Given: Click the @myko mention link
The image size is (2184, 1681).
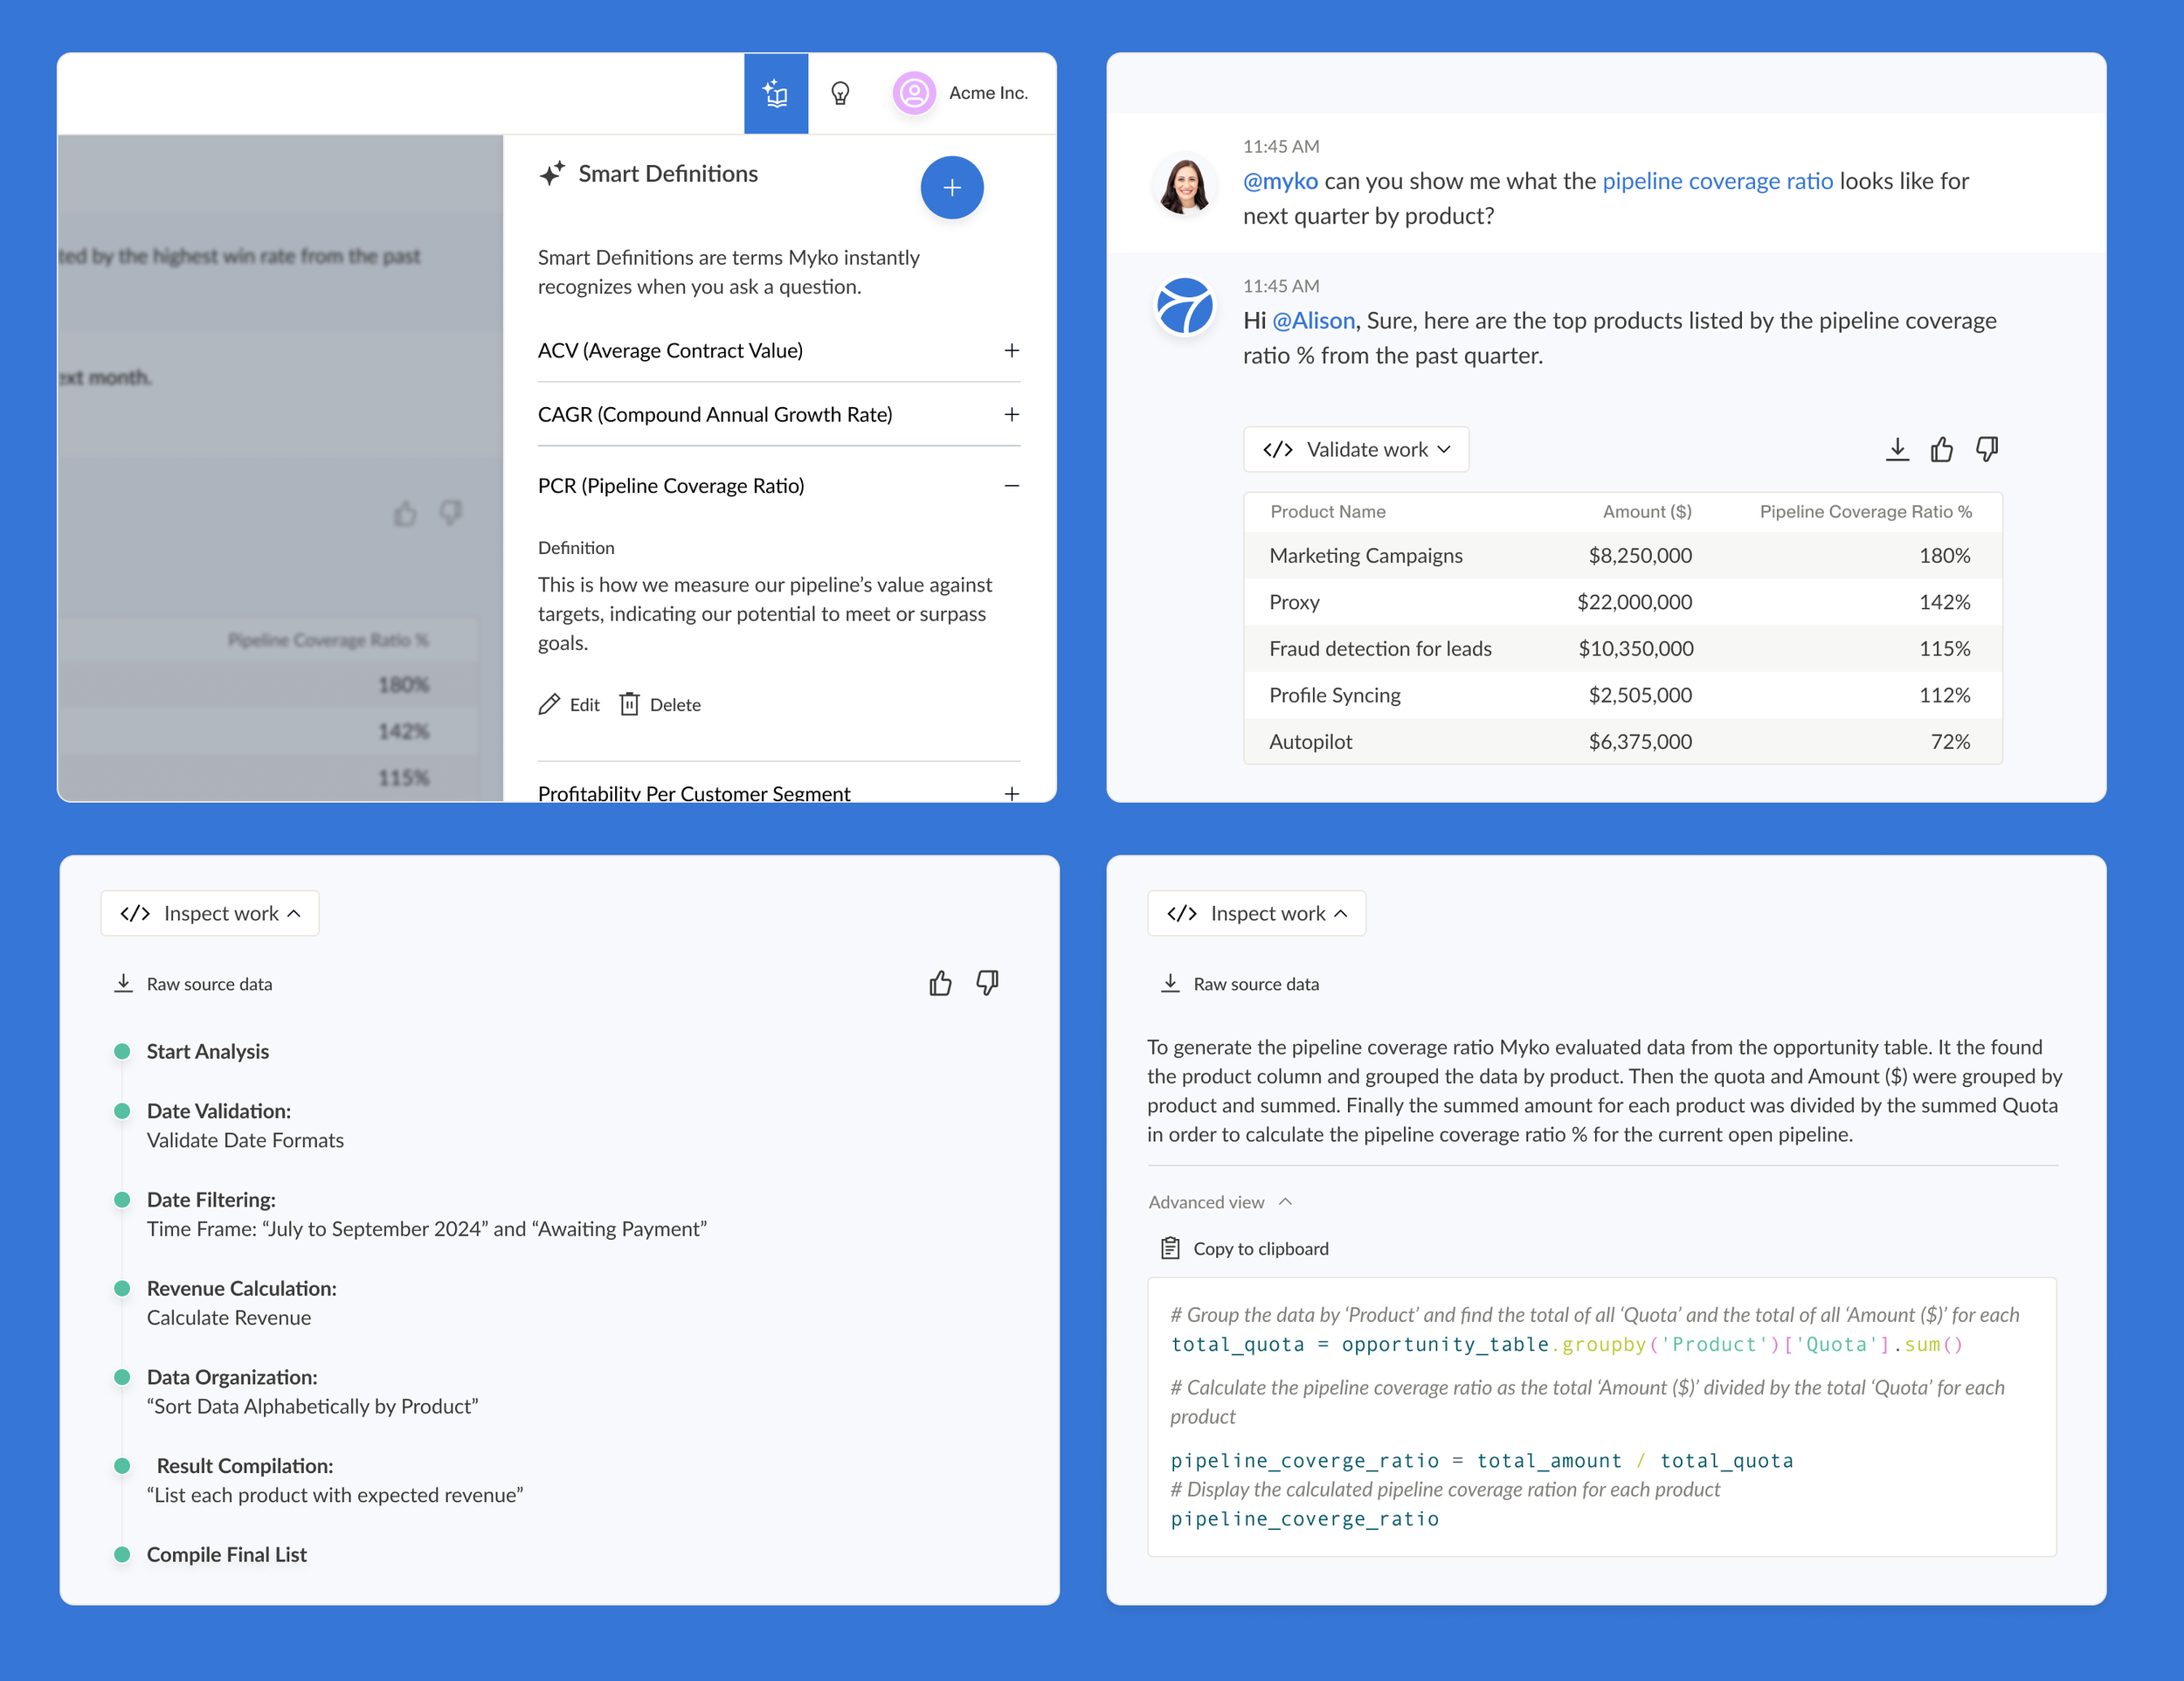Looking at the screenshot, I should 1280,181.
